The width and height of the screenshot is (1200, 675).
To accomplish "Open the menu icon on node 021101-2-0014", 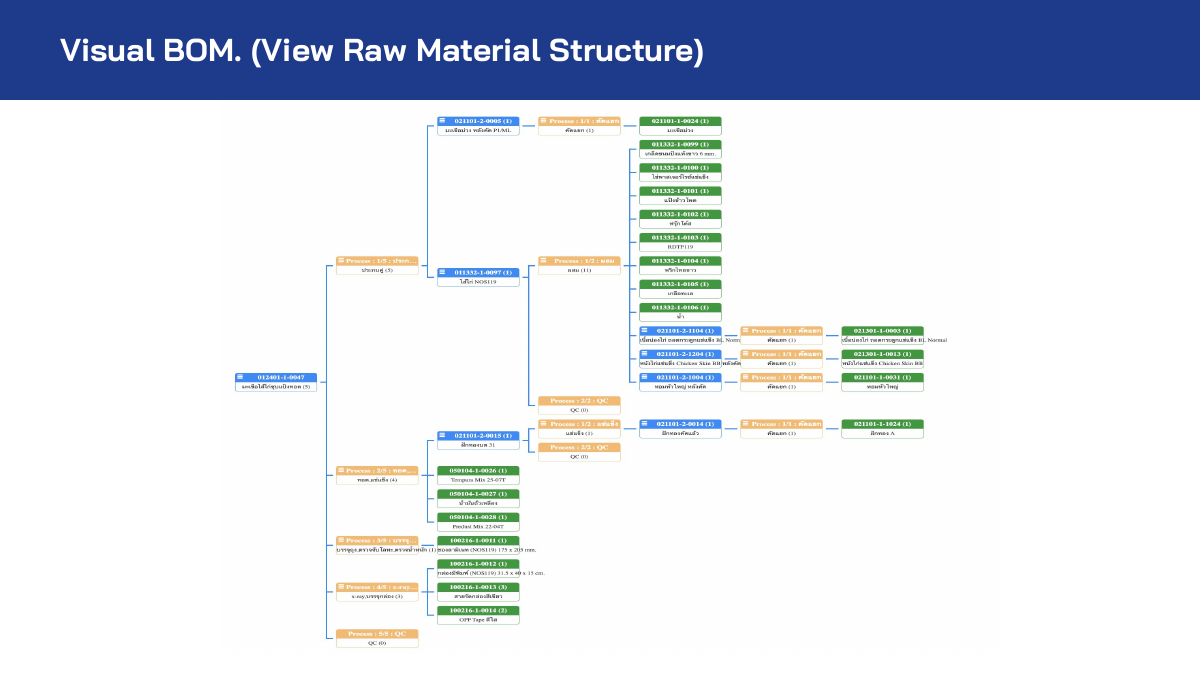I will click(645, 424).
